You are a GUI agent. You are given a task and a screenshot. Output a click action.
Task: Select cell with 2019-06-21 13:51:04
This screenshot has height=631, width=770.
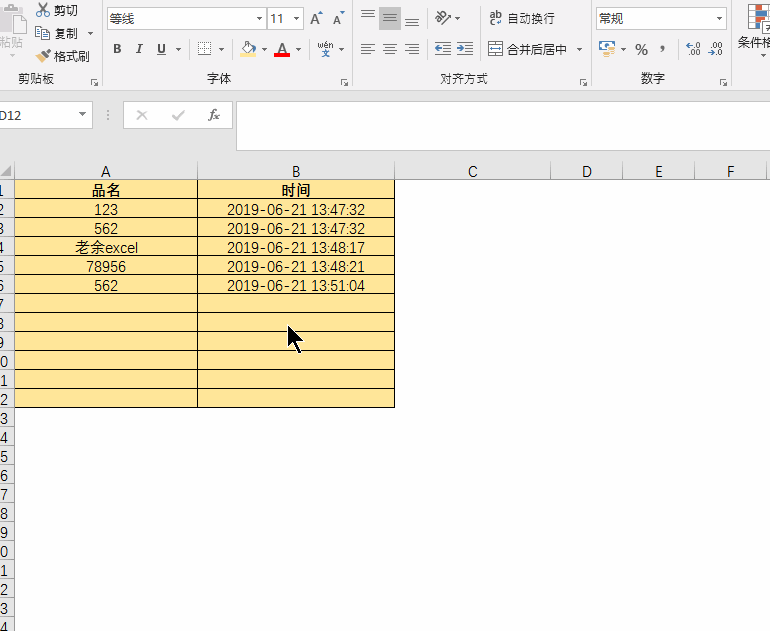(x=296, y=285)
